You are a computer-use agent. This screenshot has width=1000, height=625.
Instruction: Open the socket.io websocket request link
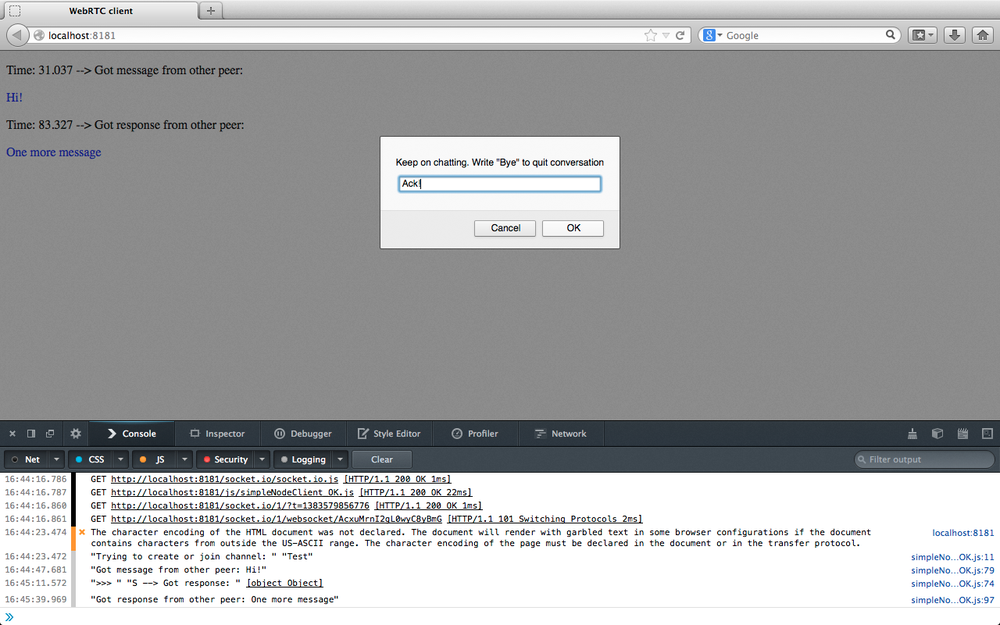point(276,519)
